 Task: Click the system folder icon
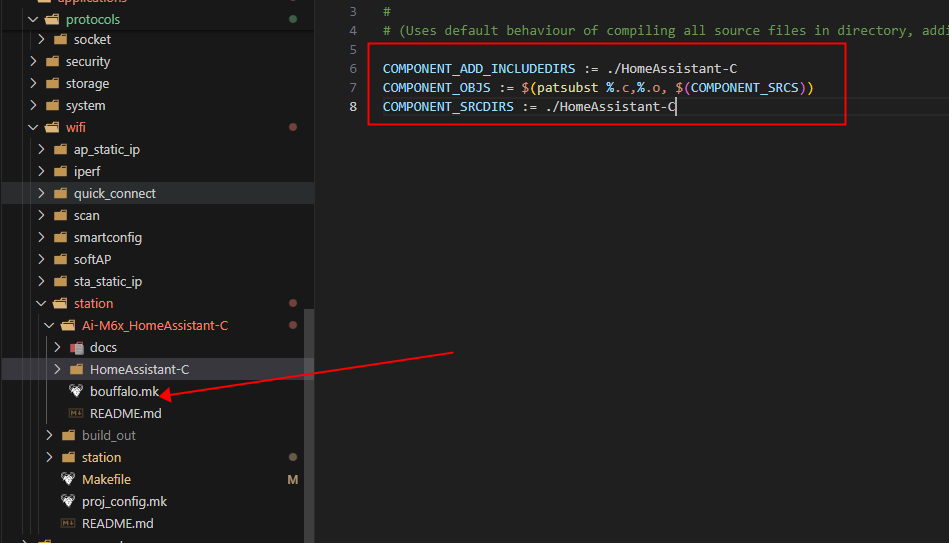click(x=52, y=105)
